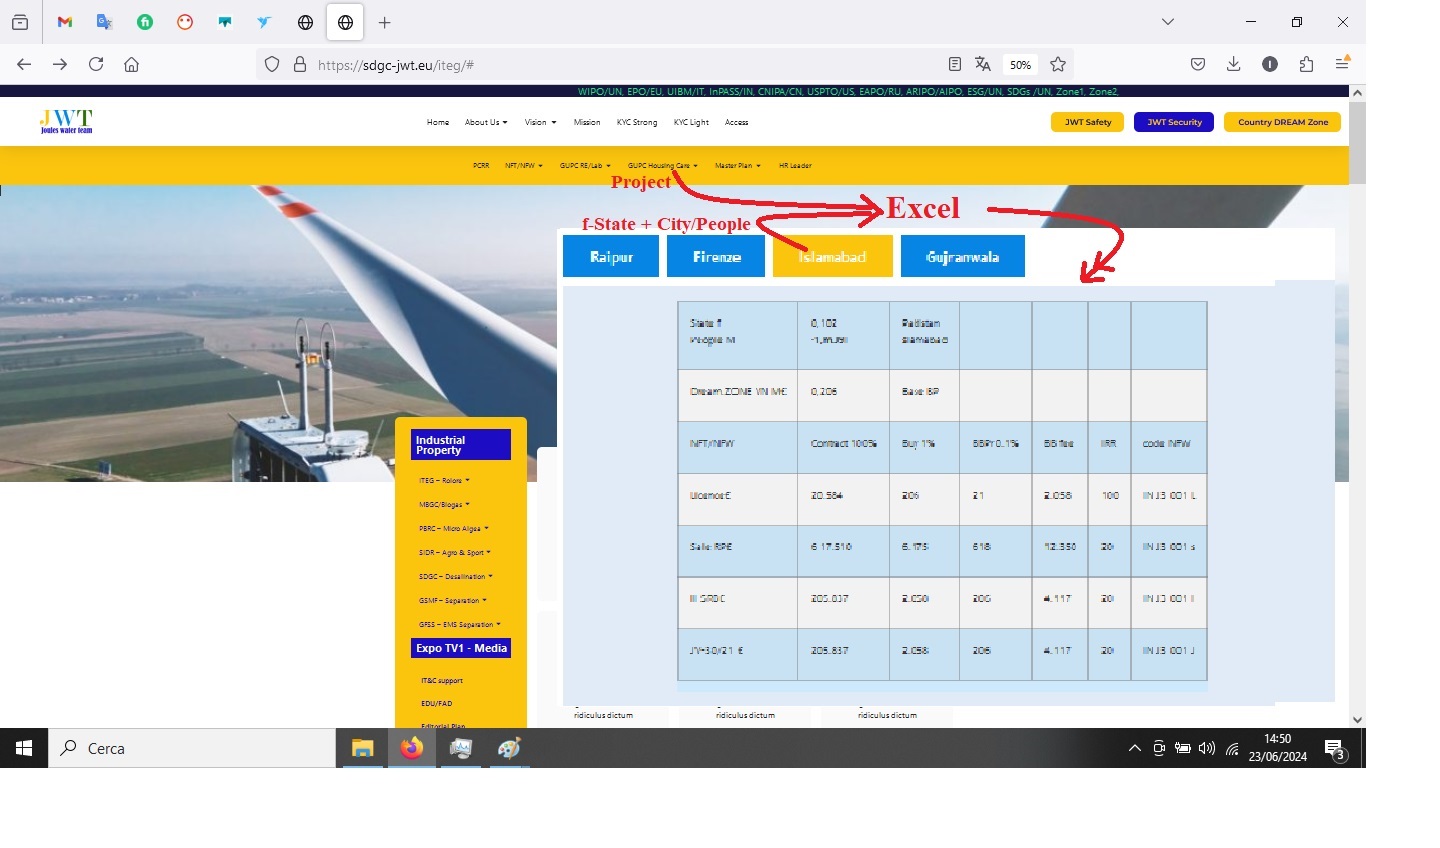The width and height of the screenshot is (1440, 848).
Task: Click the JWT Security button
Action: click(1174, 122)
